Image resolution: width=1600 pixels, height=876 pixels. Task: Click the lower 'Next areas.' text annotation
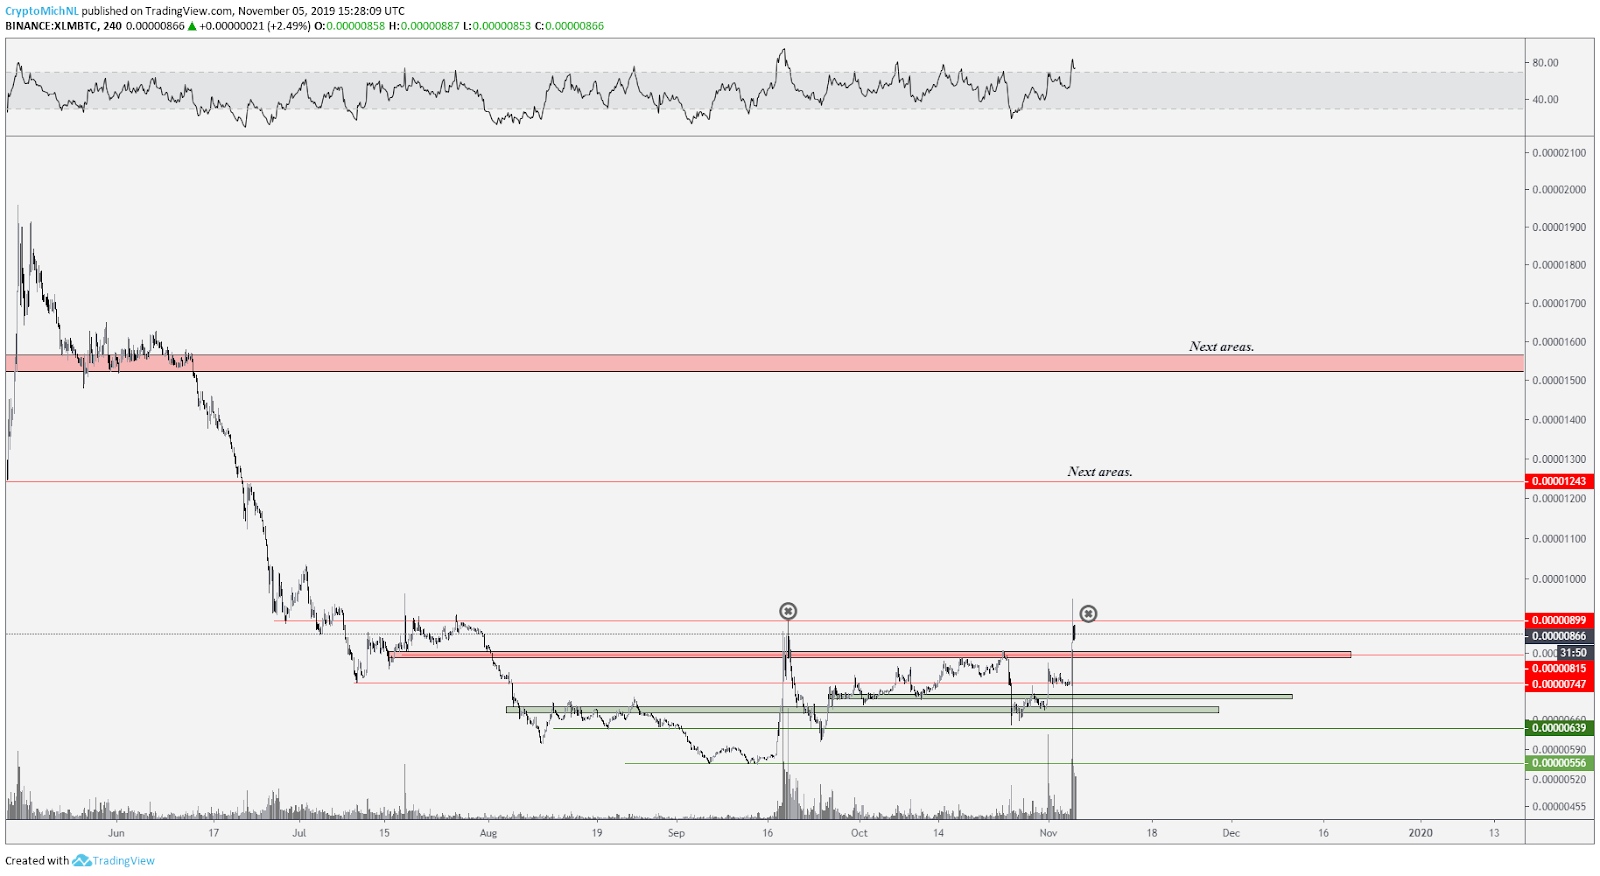point(1100,472)
